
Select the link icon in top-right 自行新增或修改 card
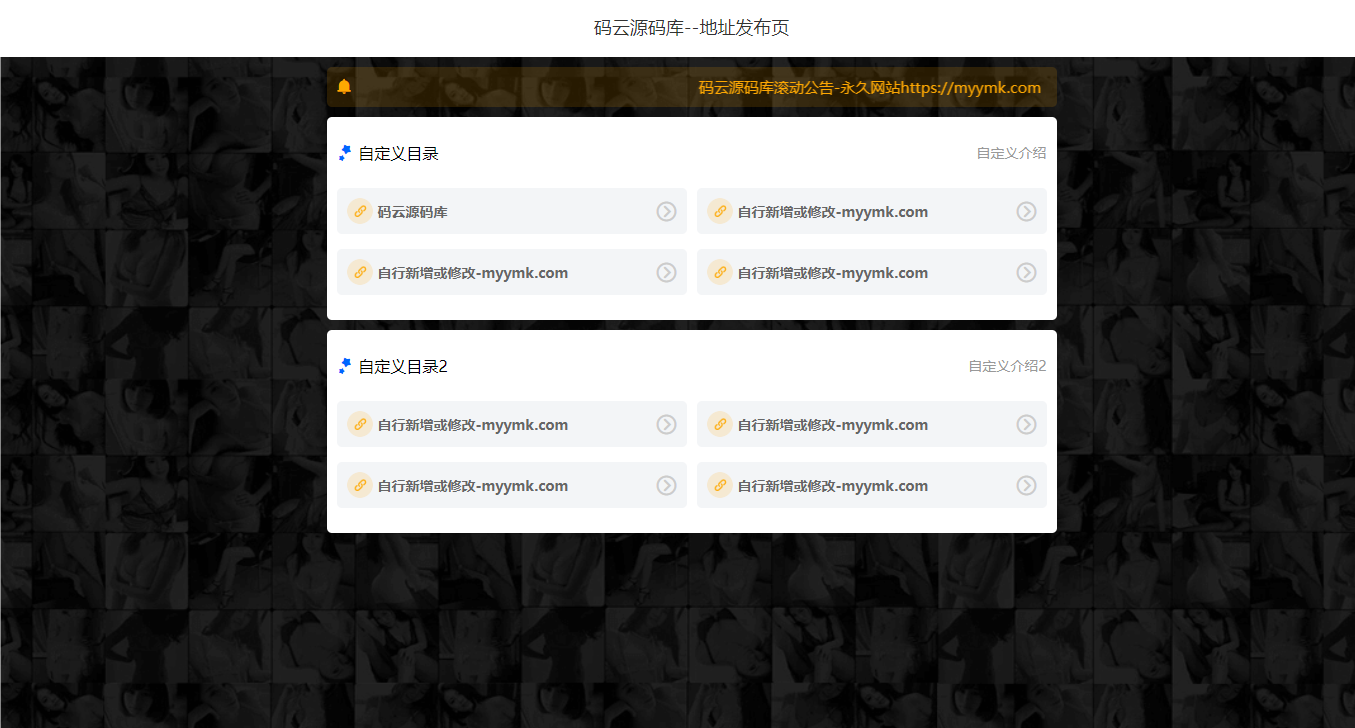720,211
